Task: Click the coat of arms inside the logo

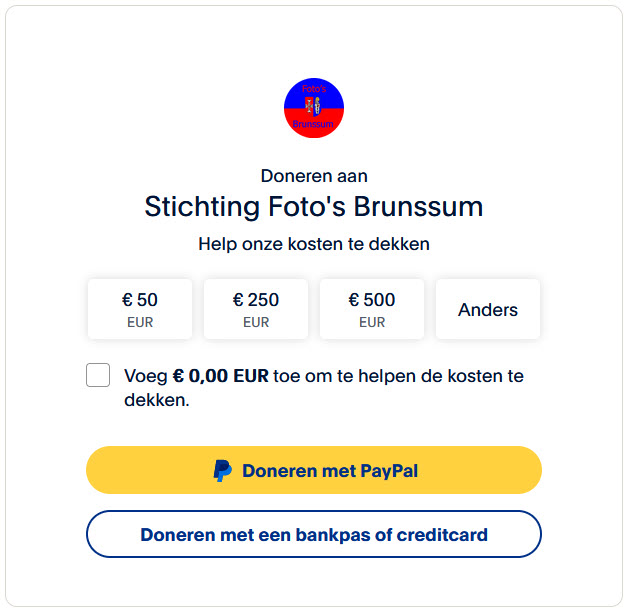Action: (x=313, y=106)
